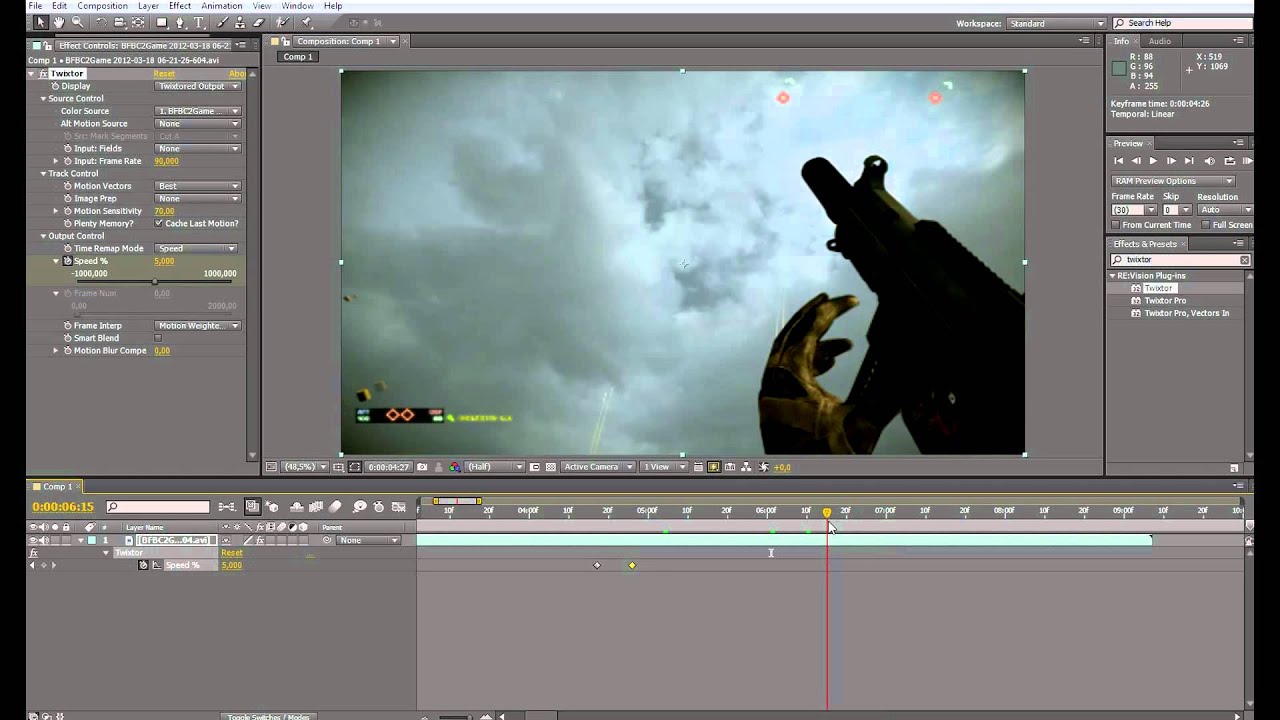Select the Pan Behind anchor tool

coord(138,22)
